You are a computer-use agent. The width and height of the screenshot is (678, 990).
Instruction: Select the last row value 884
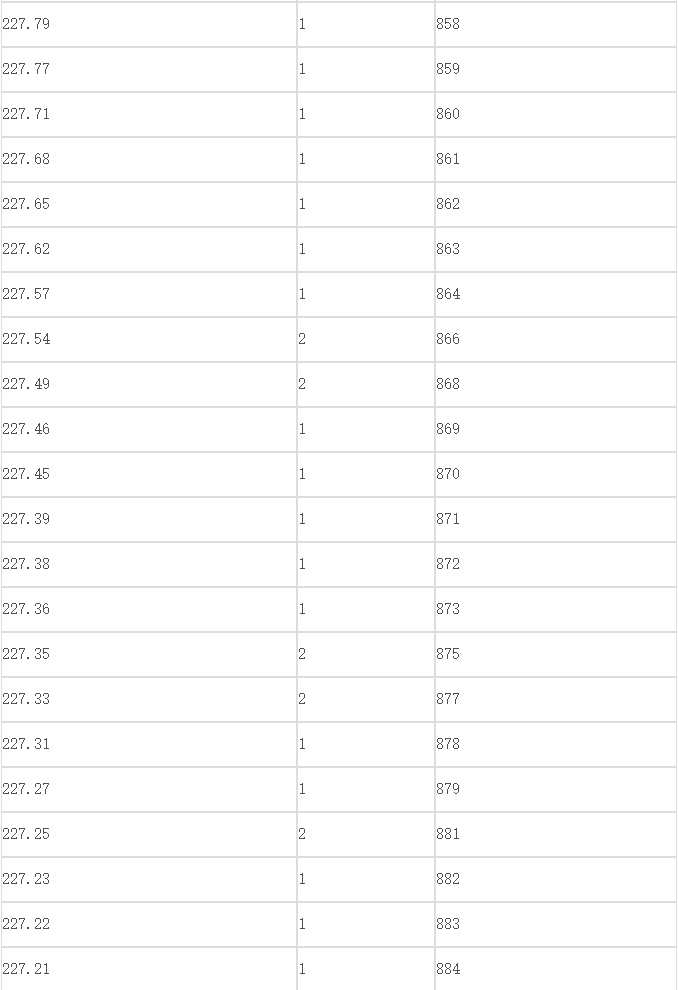(x=555, y=969)
